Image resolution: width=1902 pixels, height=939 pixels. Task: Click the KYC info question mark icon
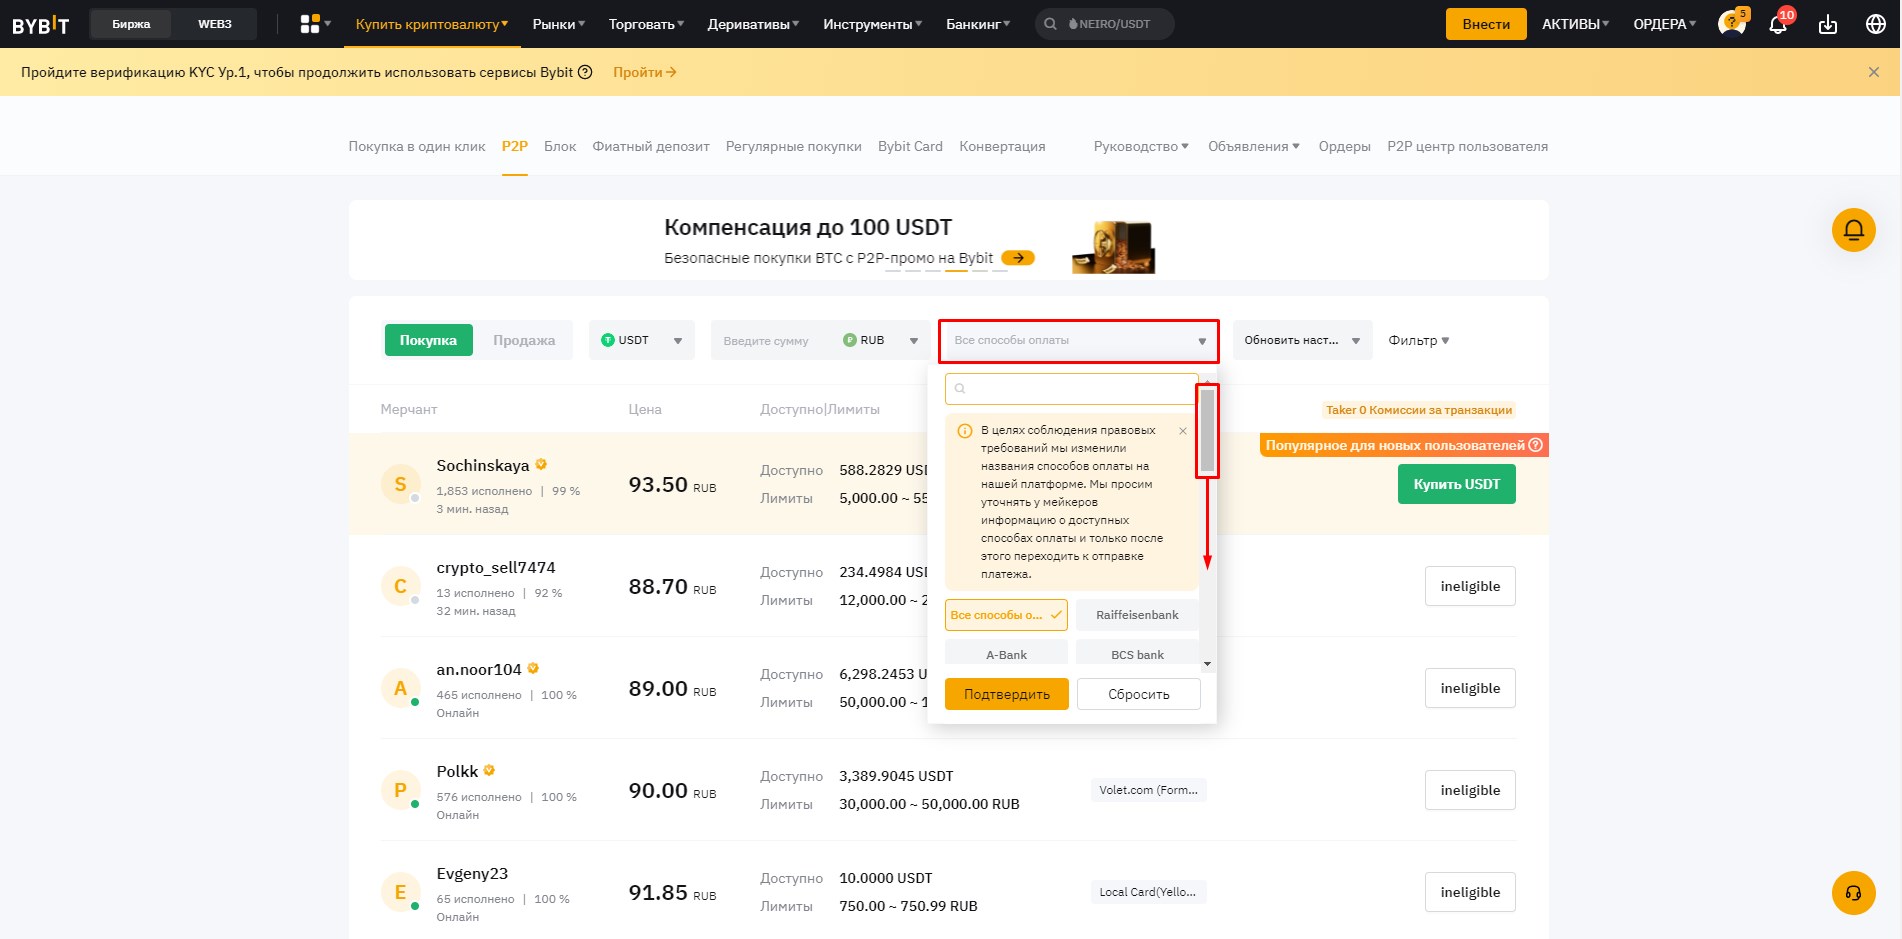586,72
